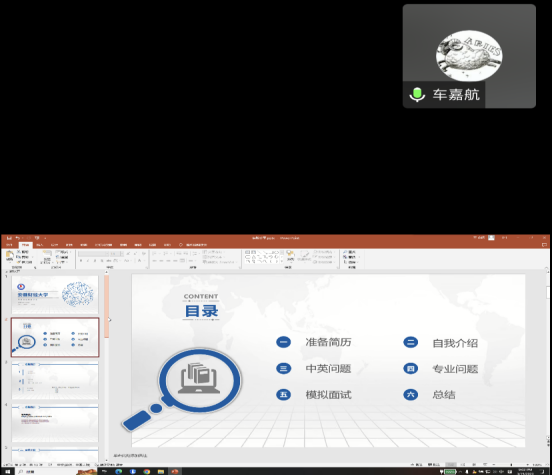Open the File tab in ribbon
Viewport: 552px width, 475px height.
(x=10, y=245)
